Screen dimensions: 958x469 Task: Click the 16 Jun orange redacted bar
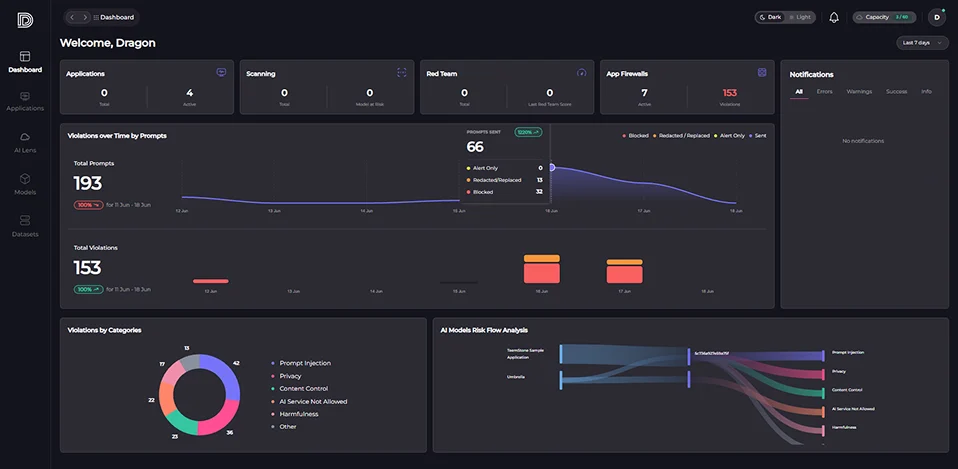pos(541,258)
